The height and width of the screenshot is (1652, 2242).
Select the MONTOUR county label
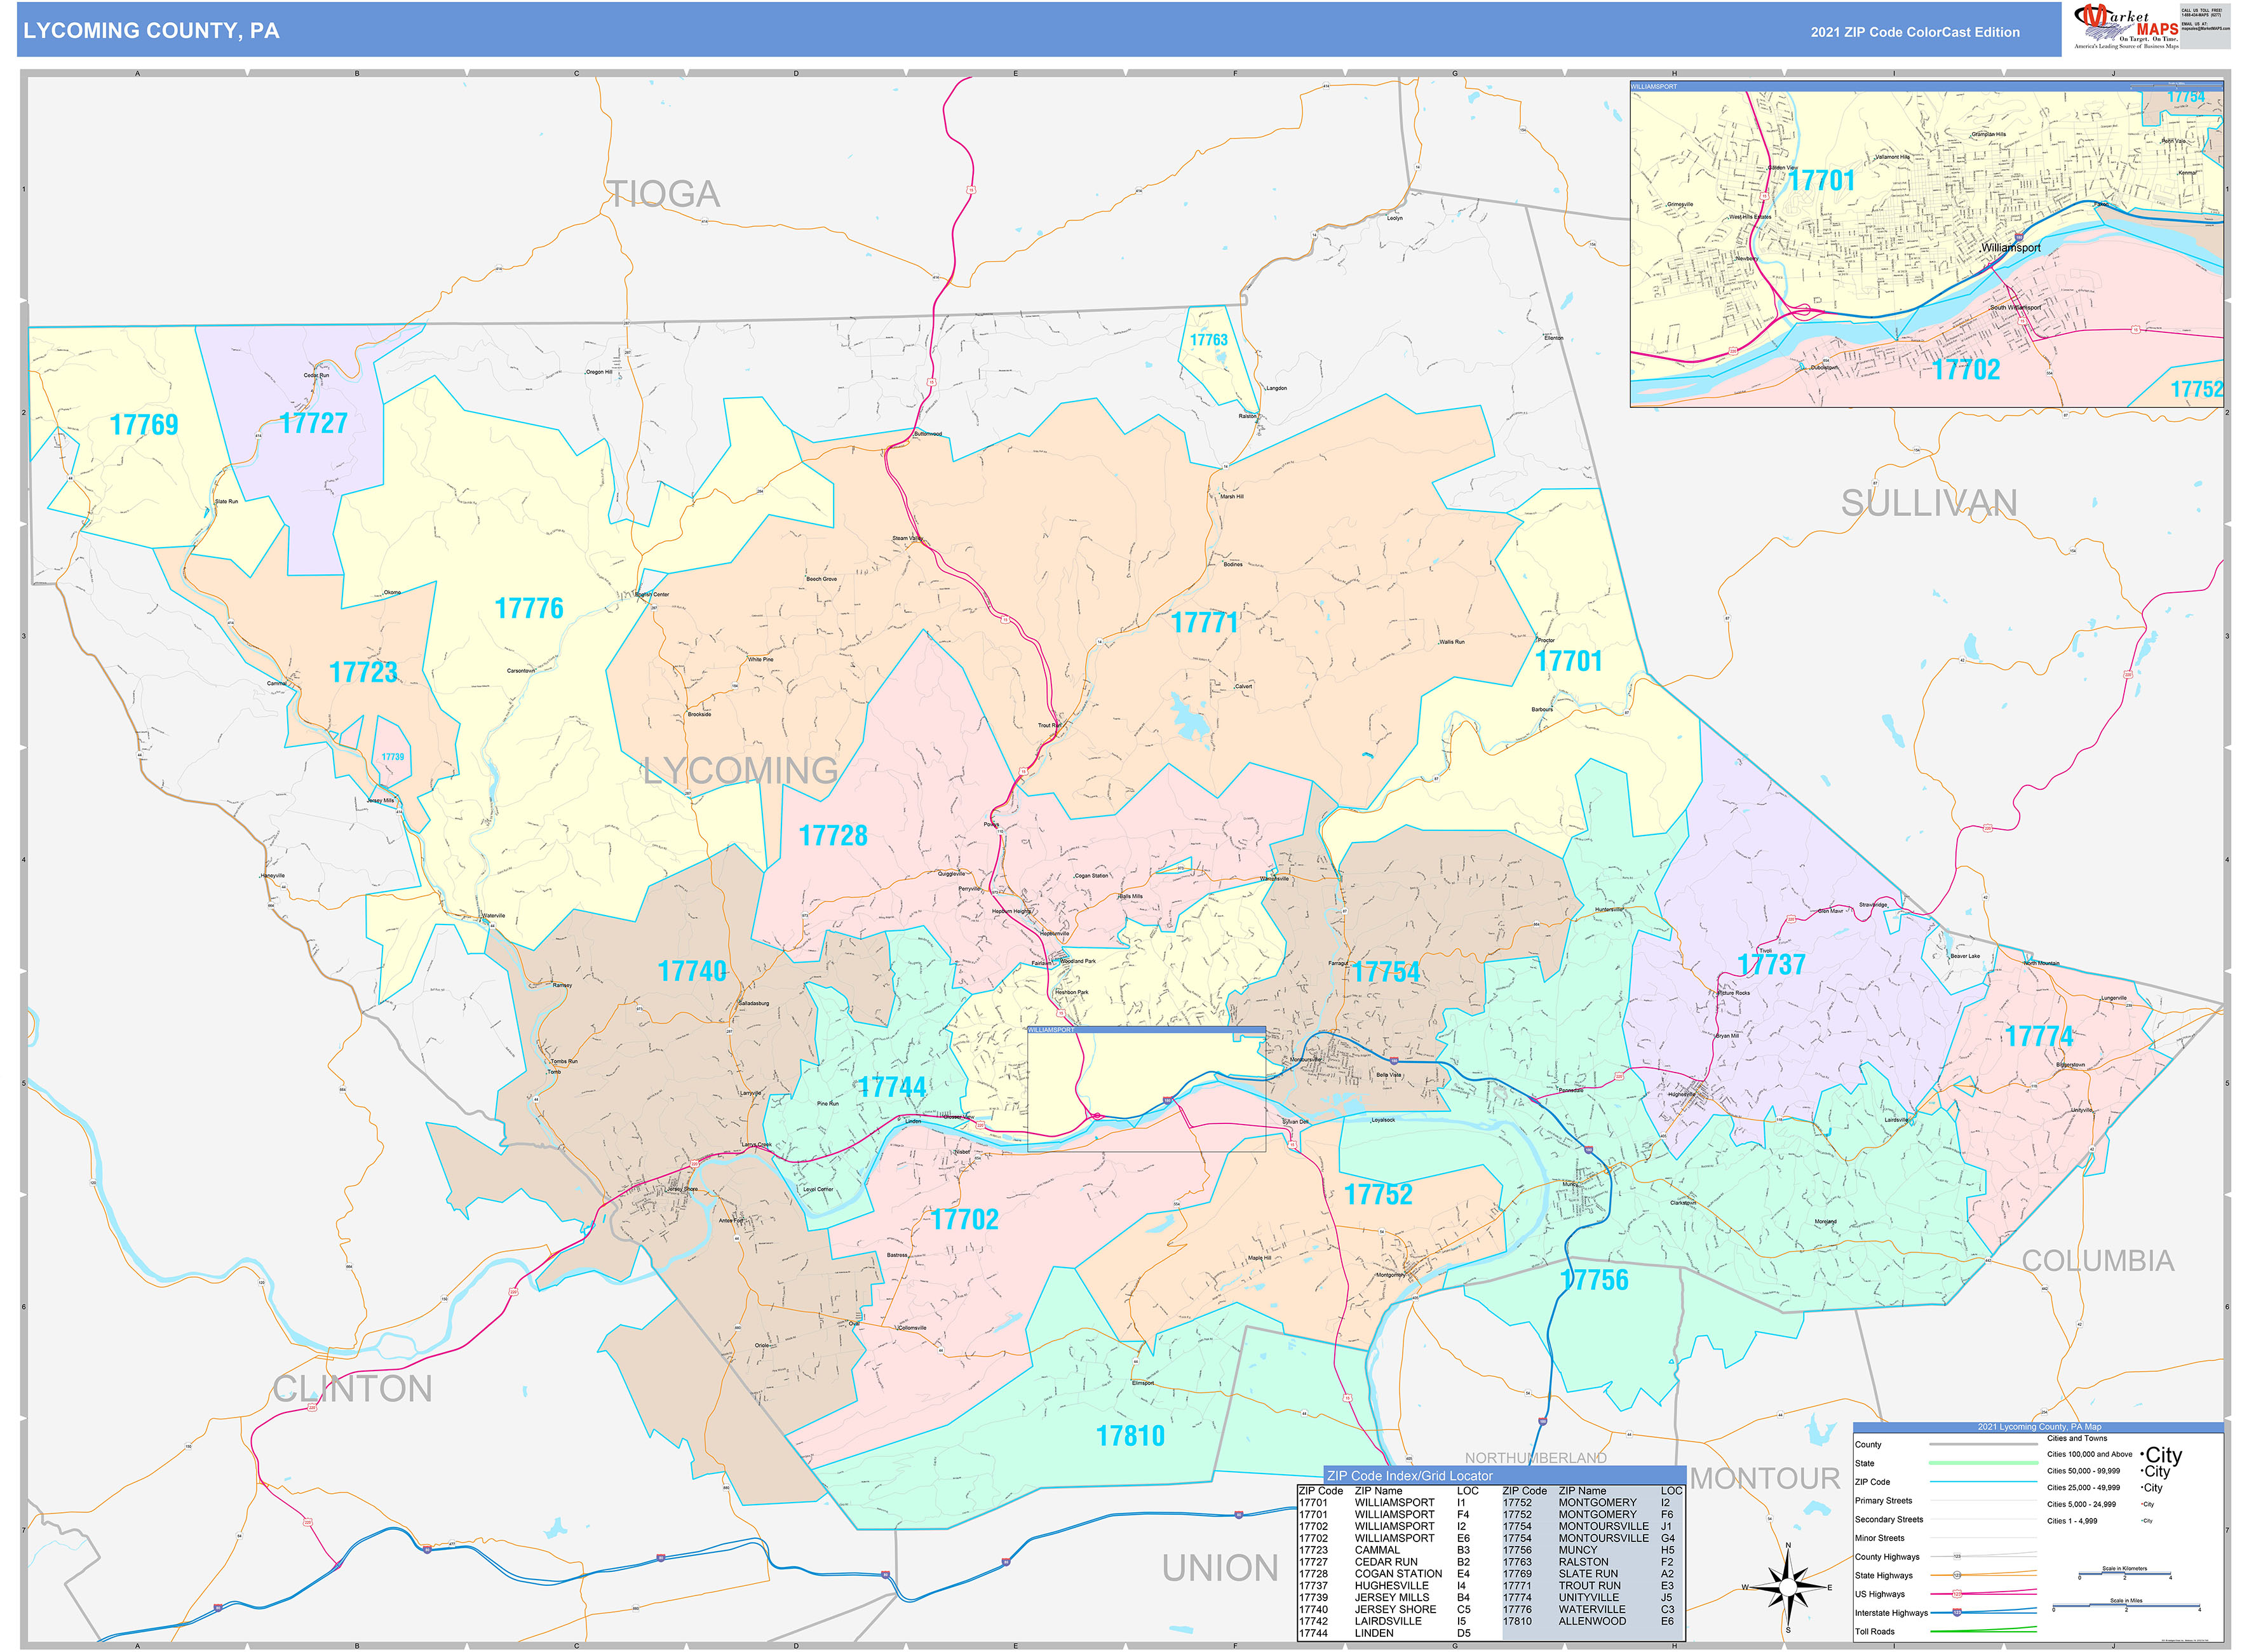1764,1478
